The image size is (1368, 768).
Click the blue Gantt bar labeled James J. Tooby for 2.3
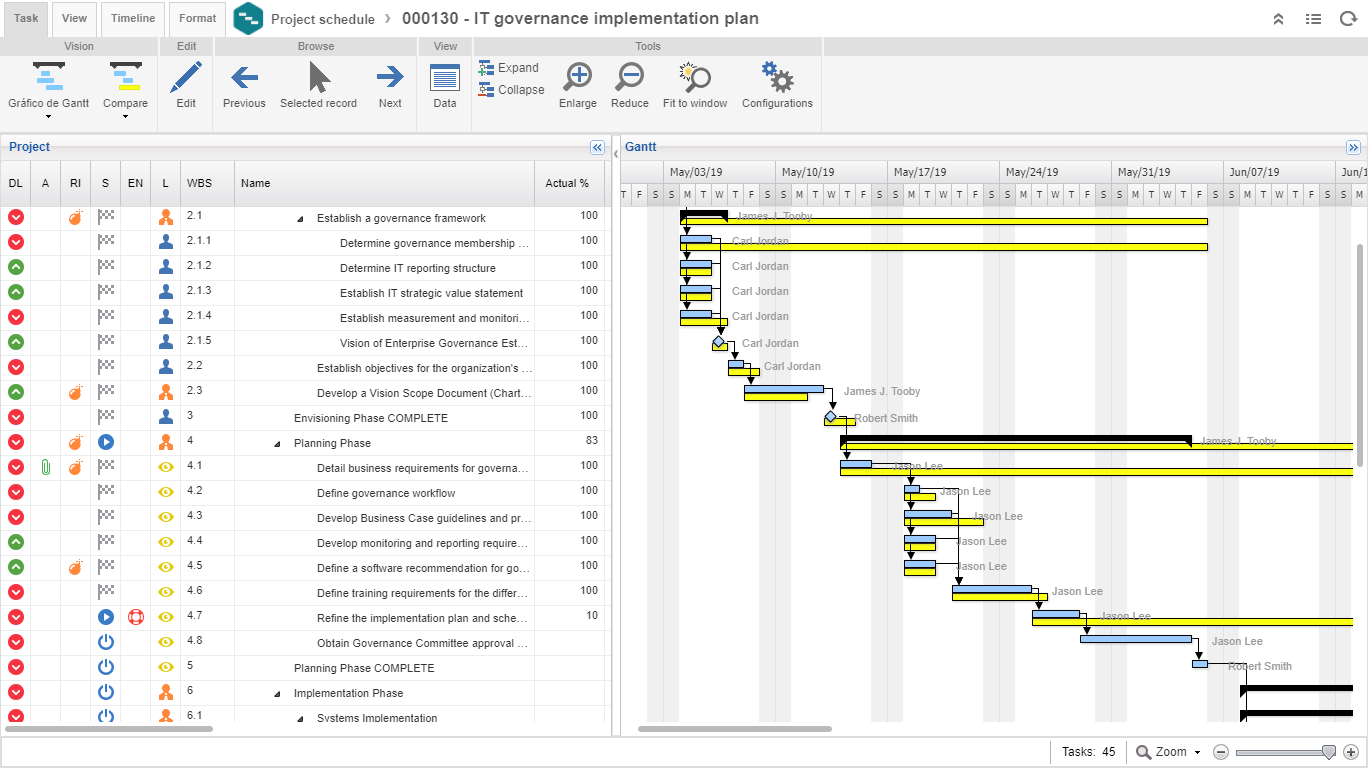coord(784,389)
